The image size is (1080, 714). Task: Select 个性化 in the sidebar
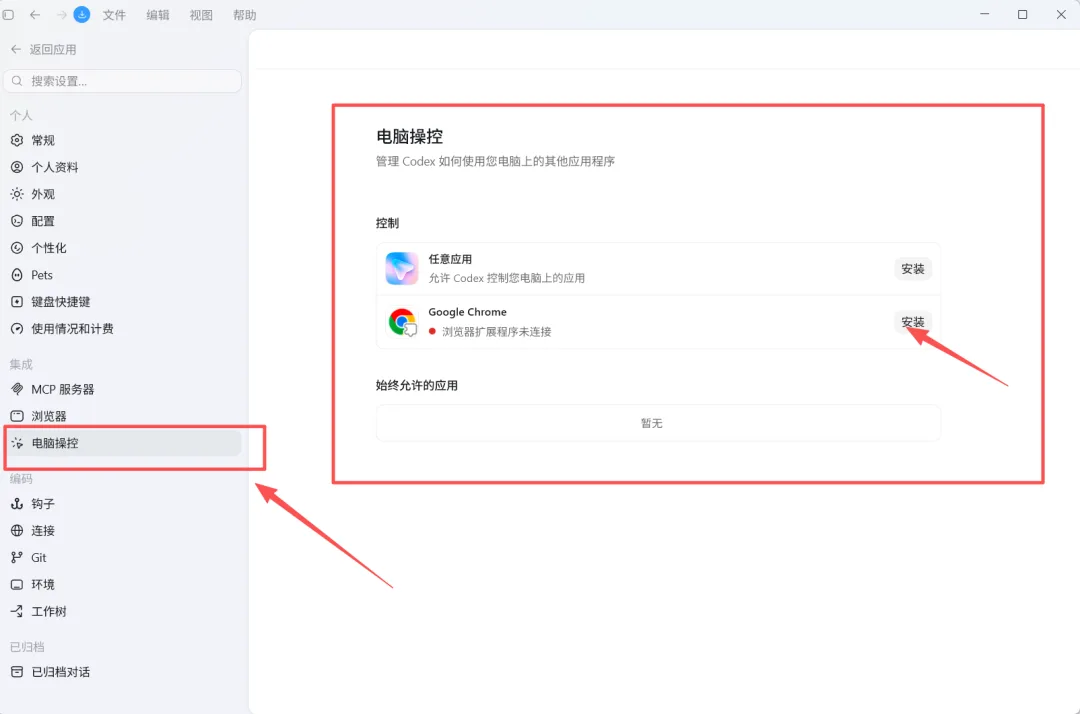[x=123, y=248]
